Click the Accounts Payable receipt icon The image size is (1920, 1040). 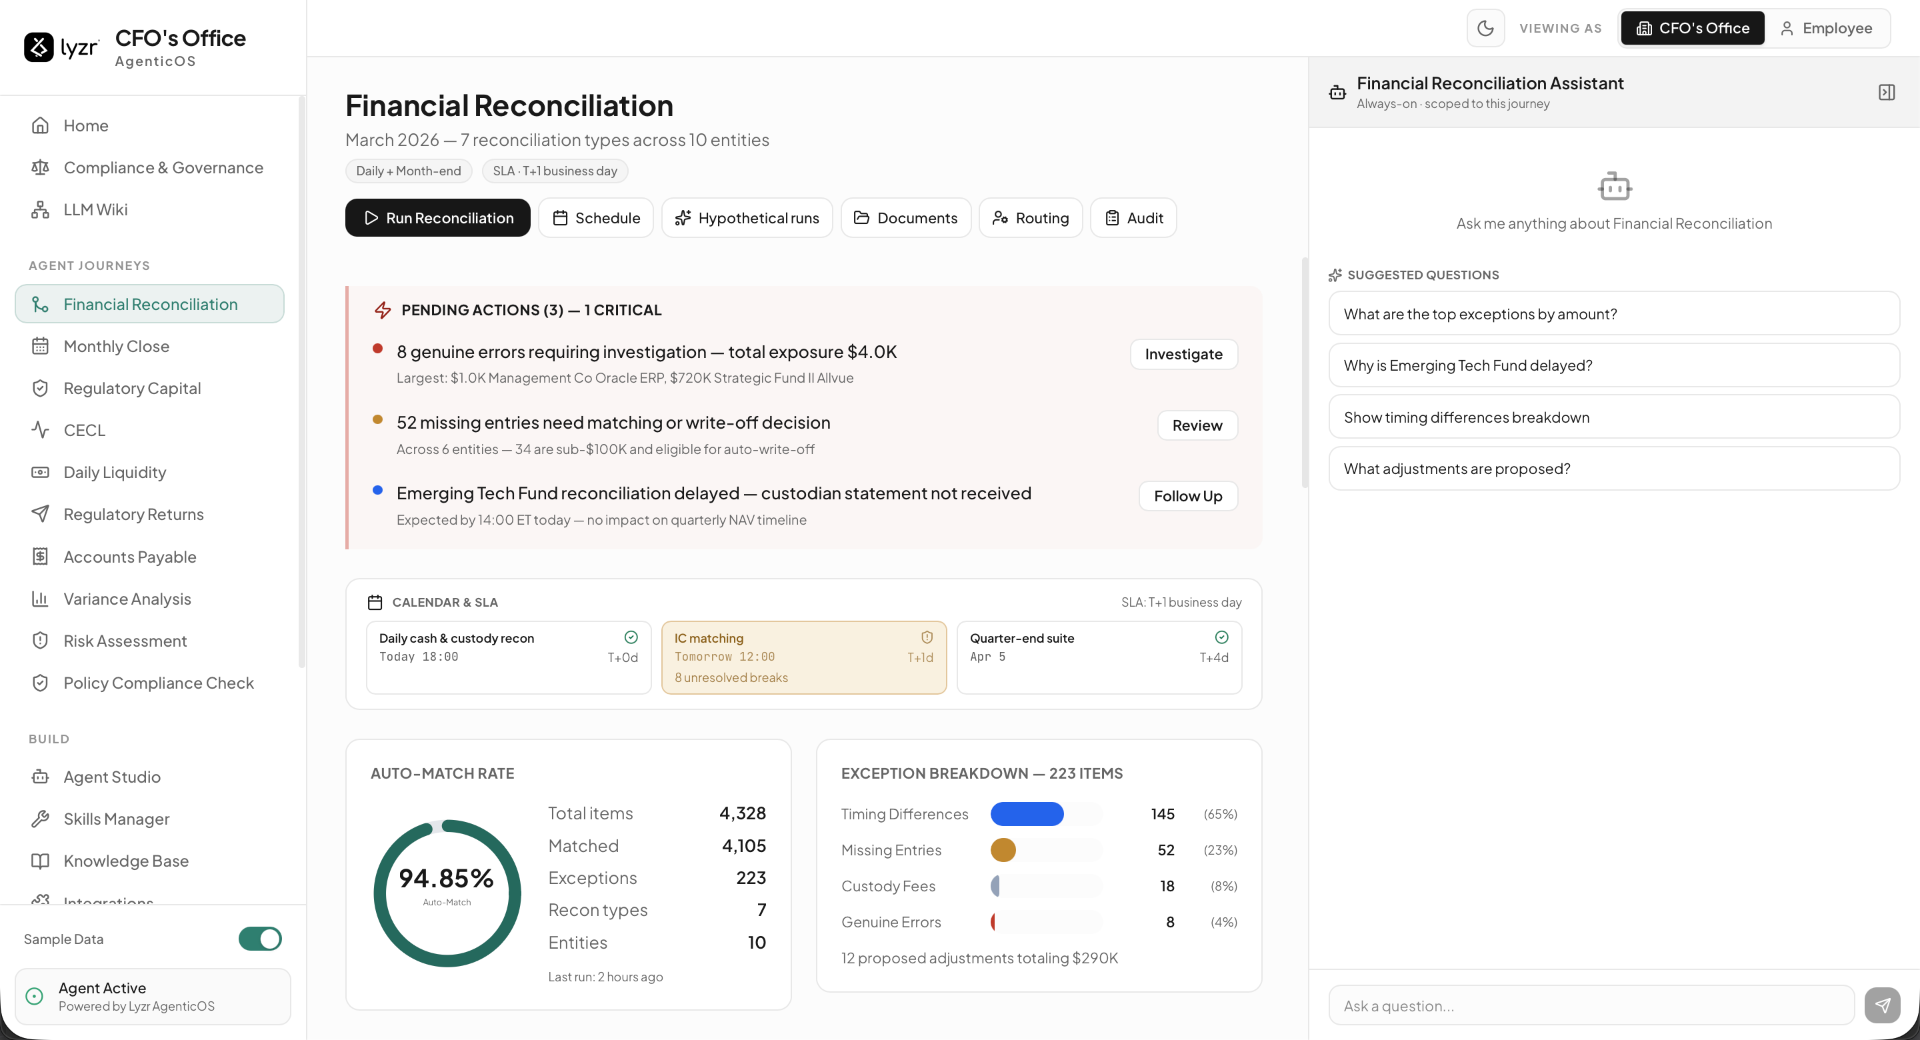click(x=40, y=556)
